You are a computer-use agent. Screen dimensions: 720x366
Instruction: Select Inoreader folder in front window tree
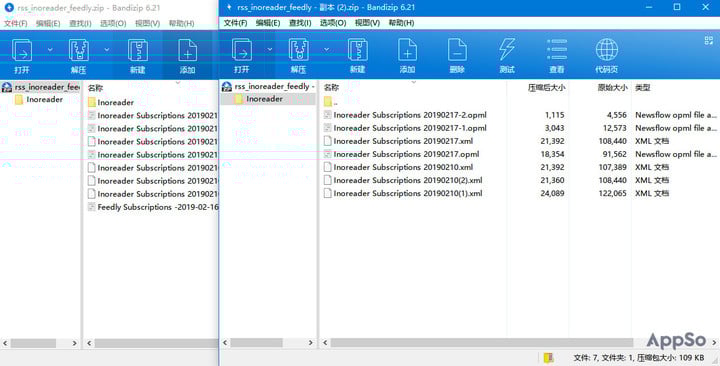point(264,99)
